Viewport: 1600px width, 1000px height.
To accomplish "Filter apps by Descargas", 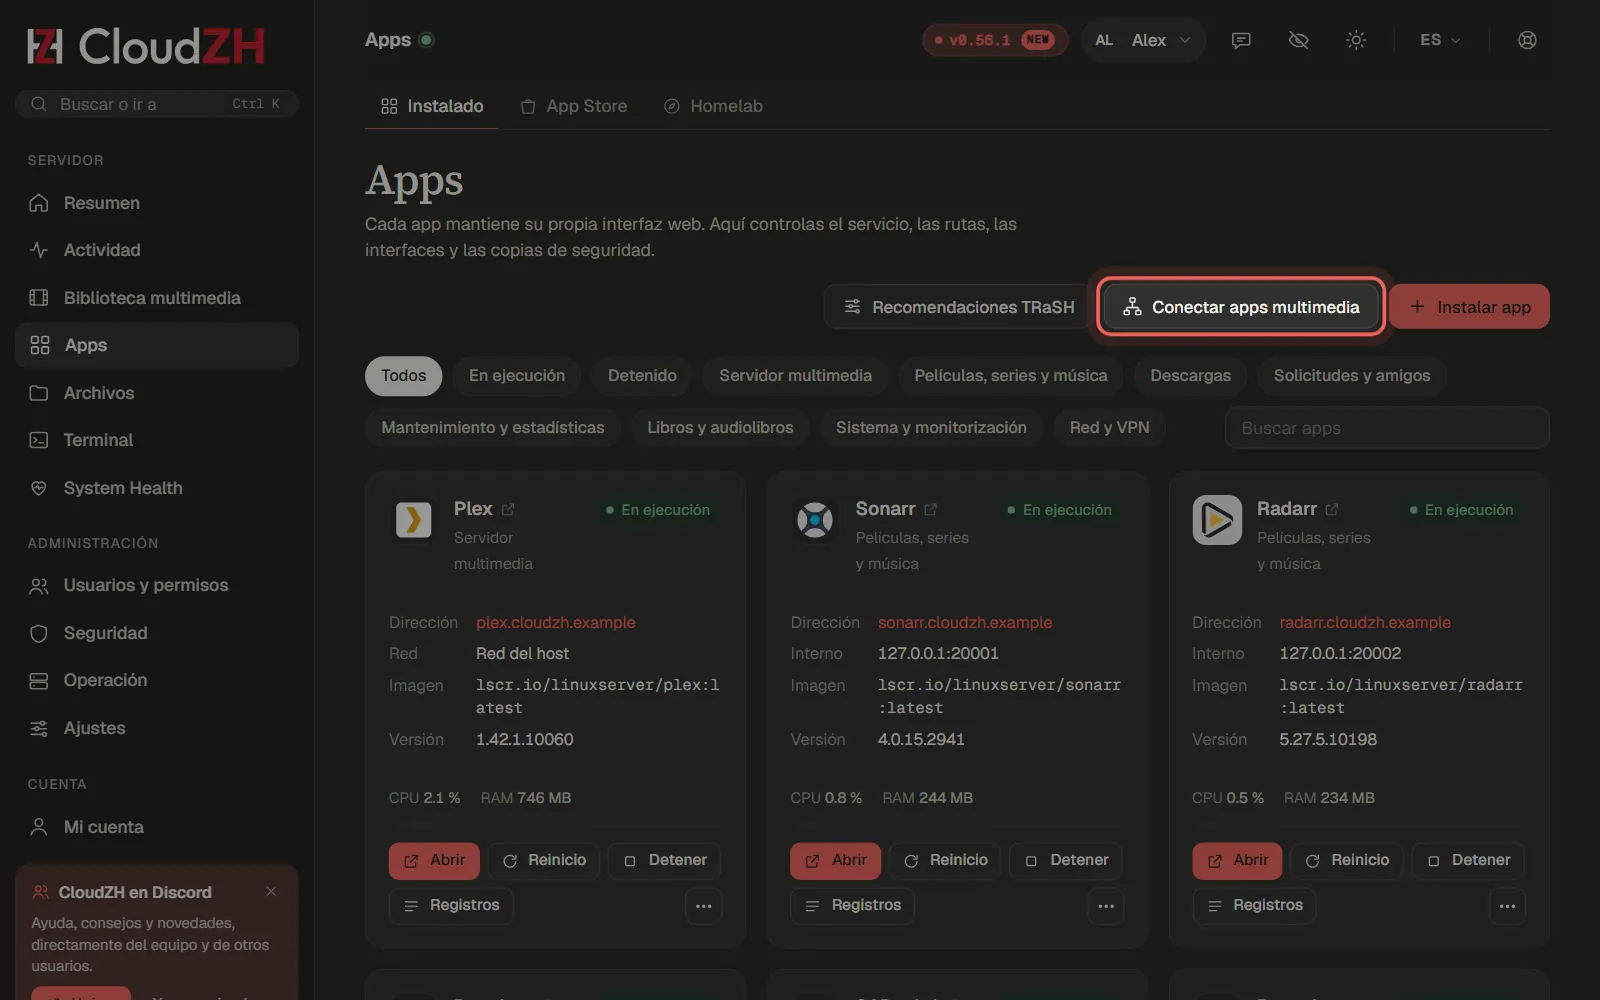I will (x=1190, y=376).
